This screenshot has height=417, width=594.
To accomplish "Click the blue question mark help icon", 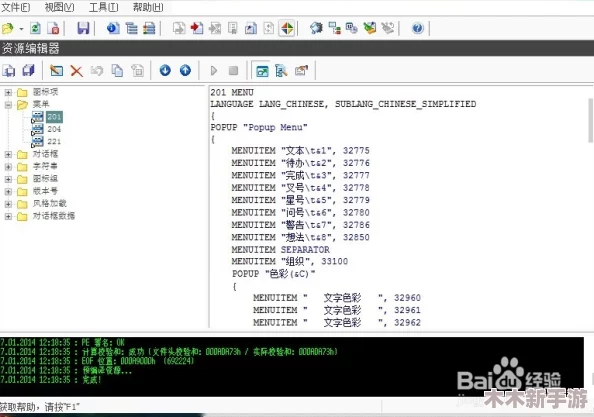I will 417,28.
